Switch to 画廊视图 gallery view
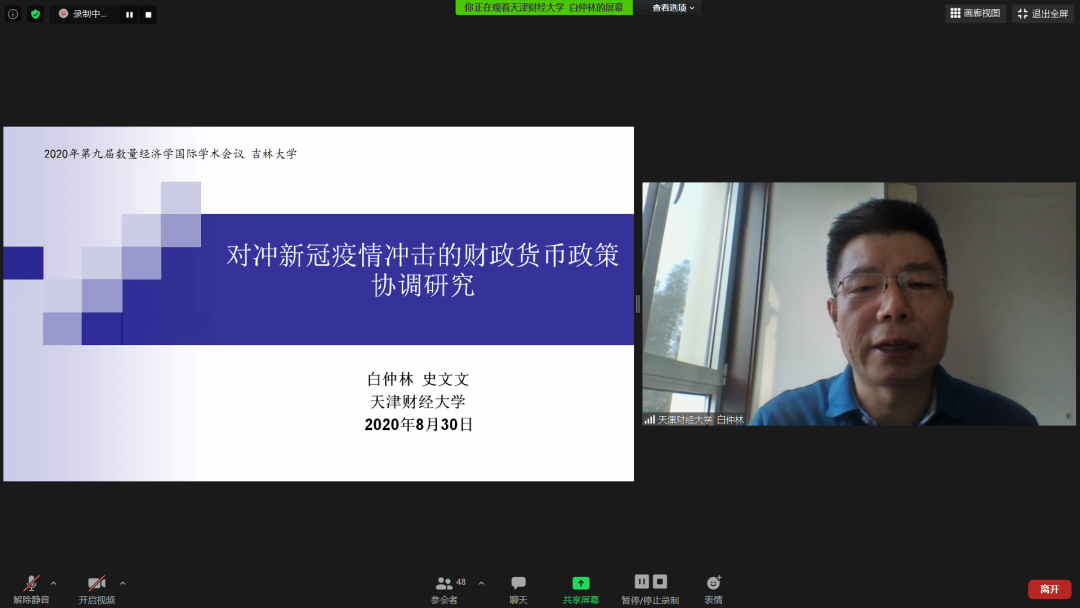The height and width of the screenshot is (608, 1080). [x=975, y=13]
